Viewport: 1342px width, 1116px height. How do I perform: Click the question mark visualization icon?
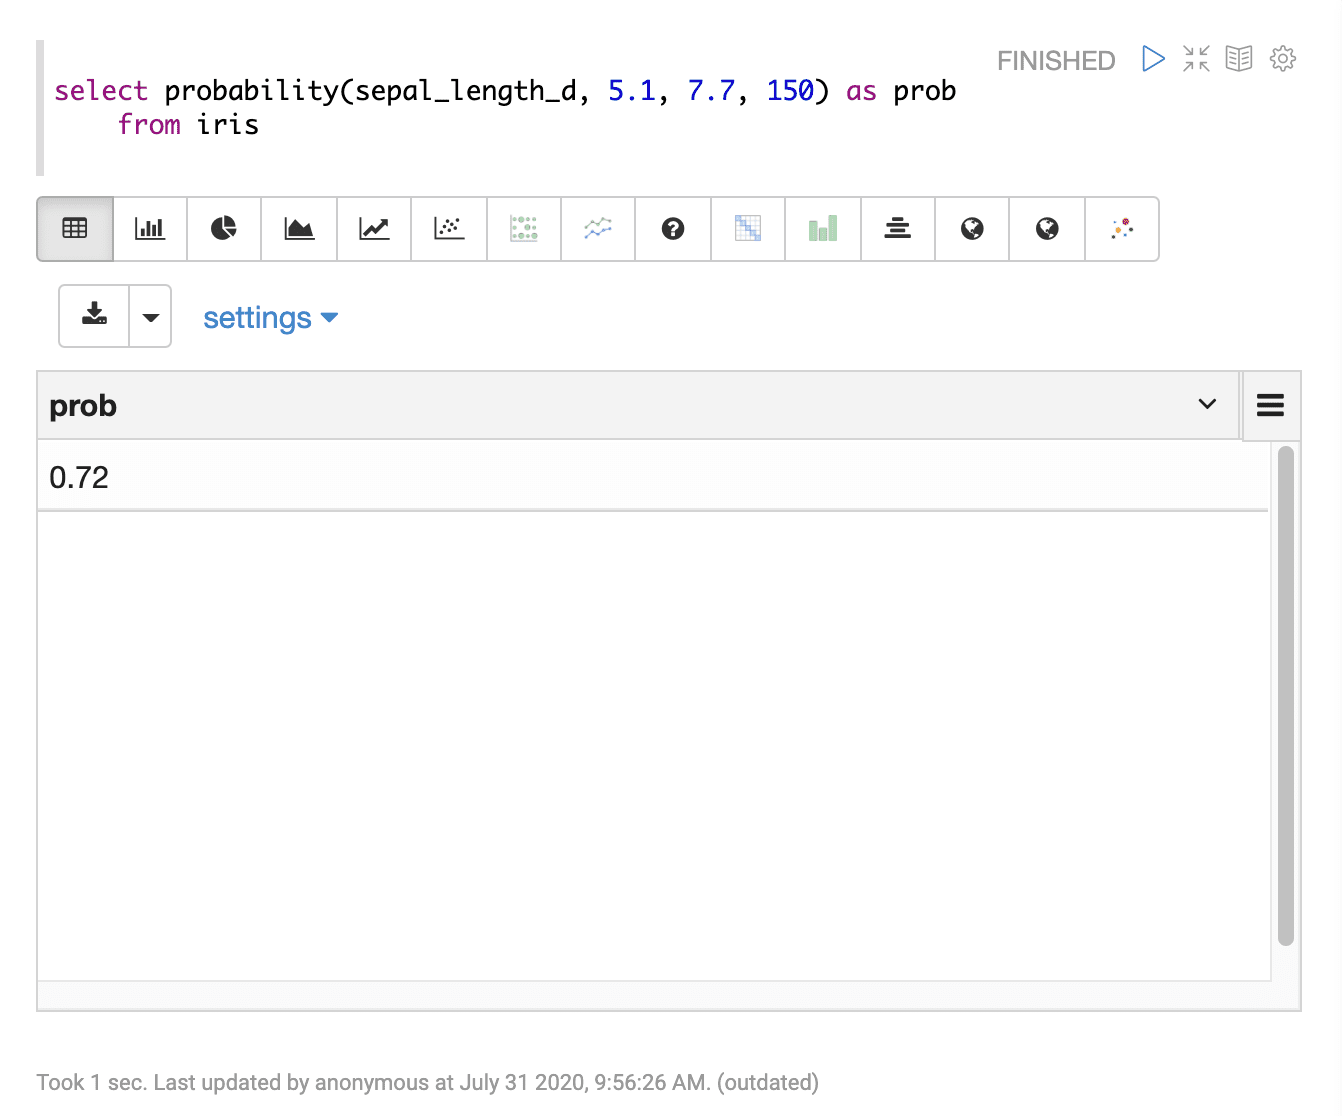tap(673, 229)
